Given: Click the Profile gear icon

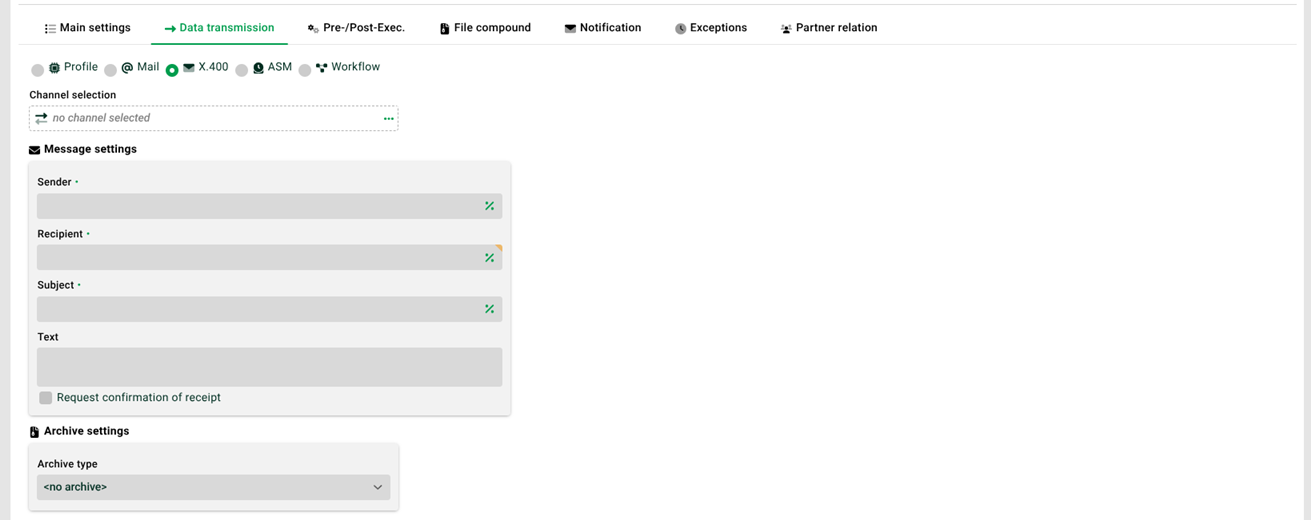Looking at the screenshot, I should [x=54, y=68].
